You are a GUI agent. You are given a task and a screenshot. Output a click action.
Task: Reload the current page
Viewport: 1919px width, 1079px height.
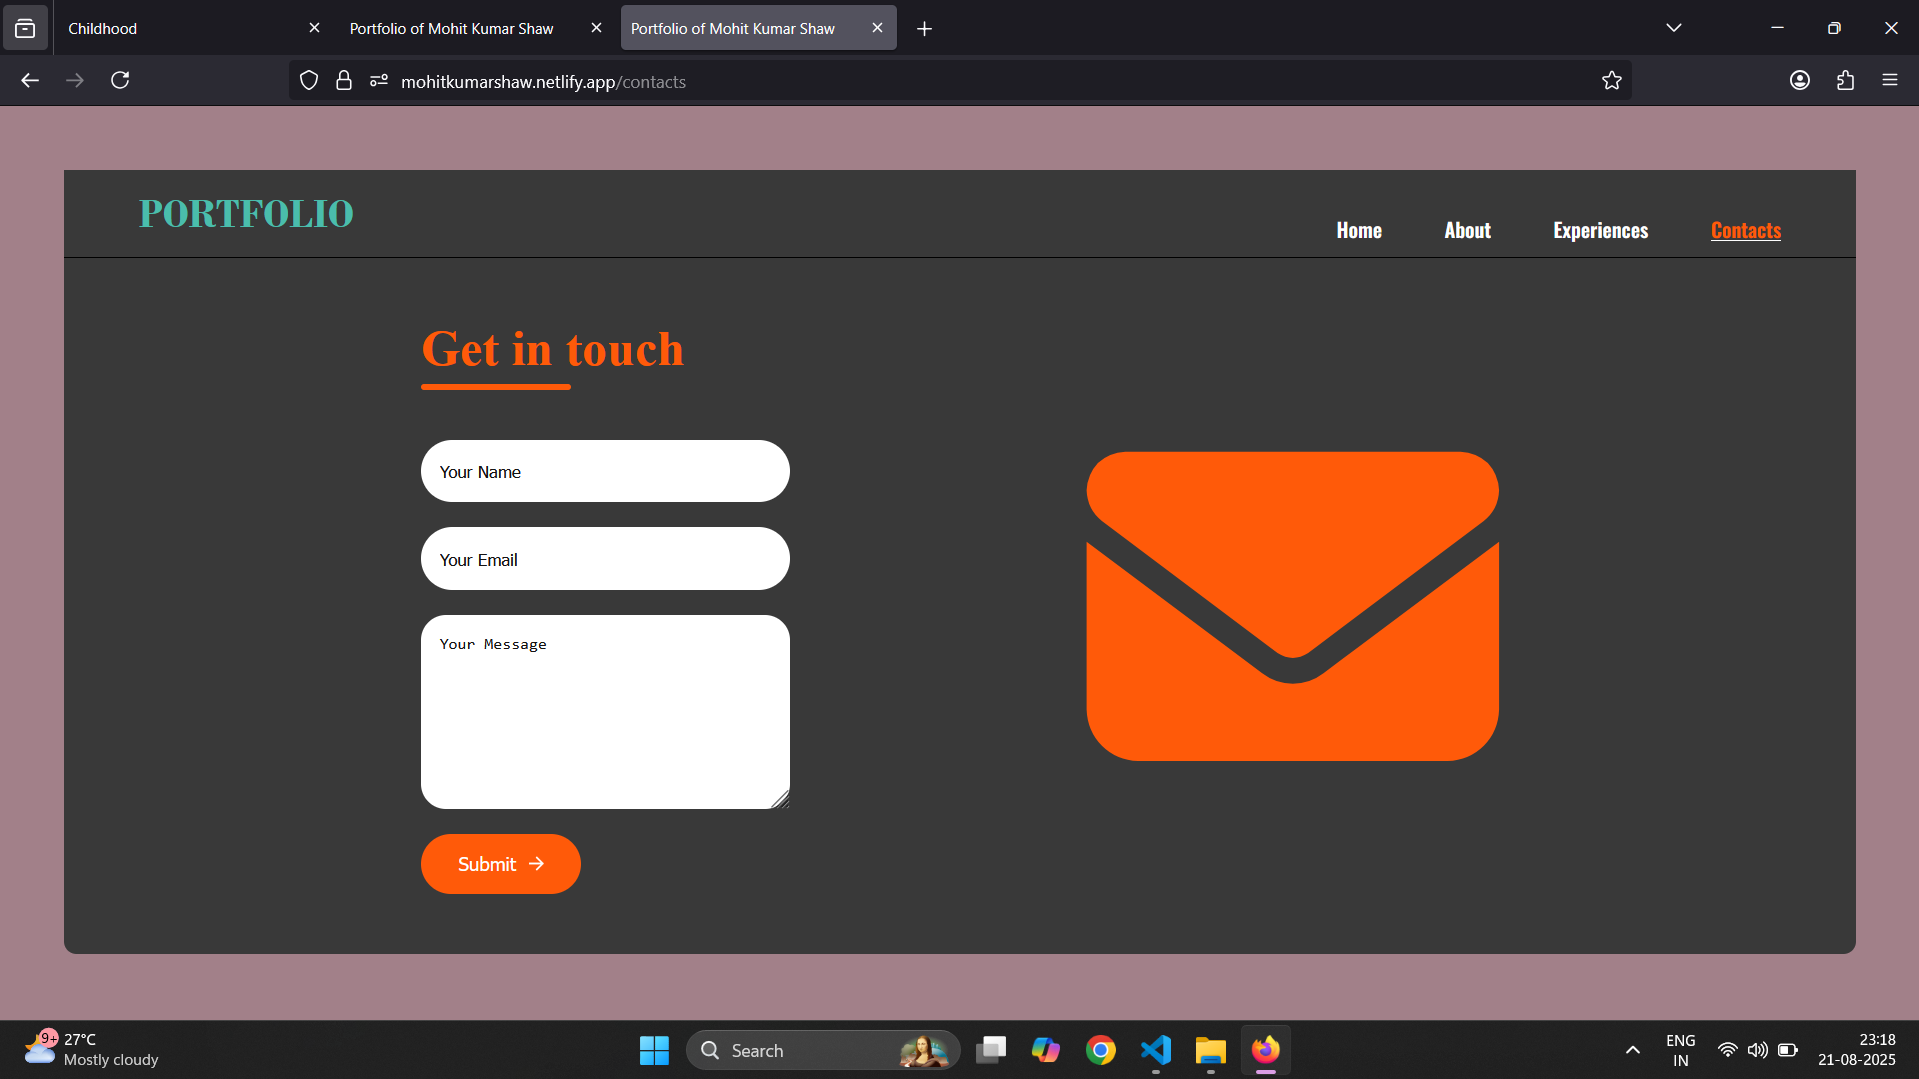point(120,80)
